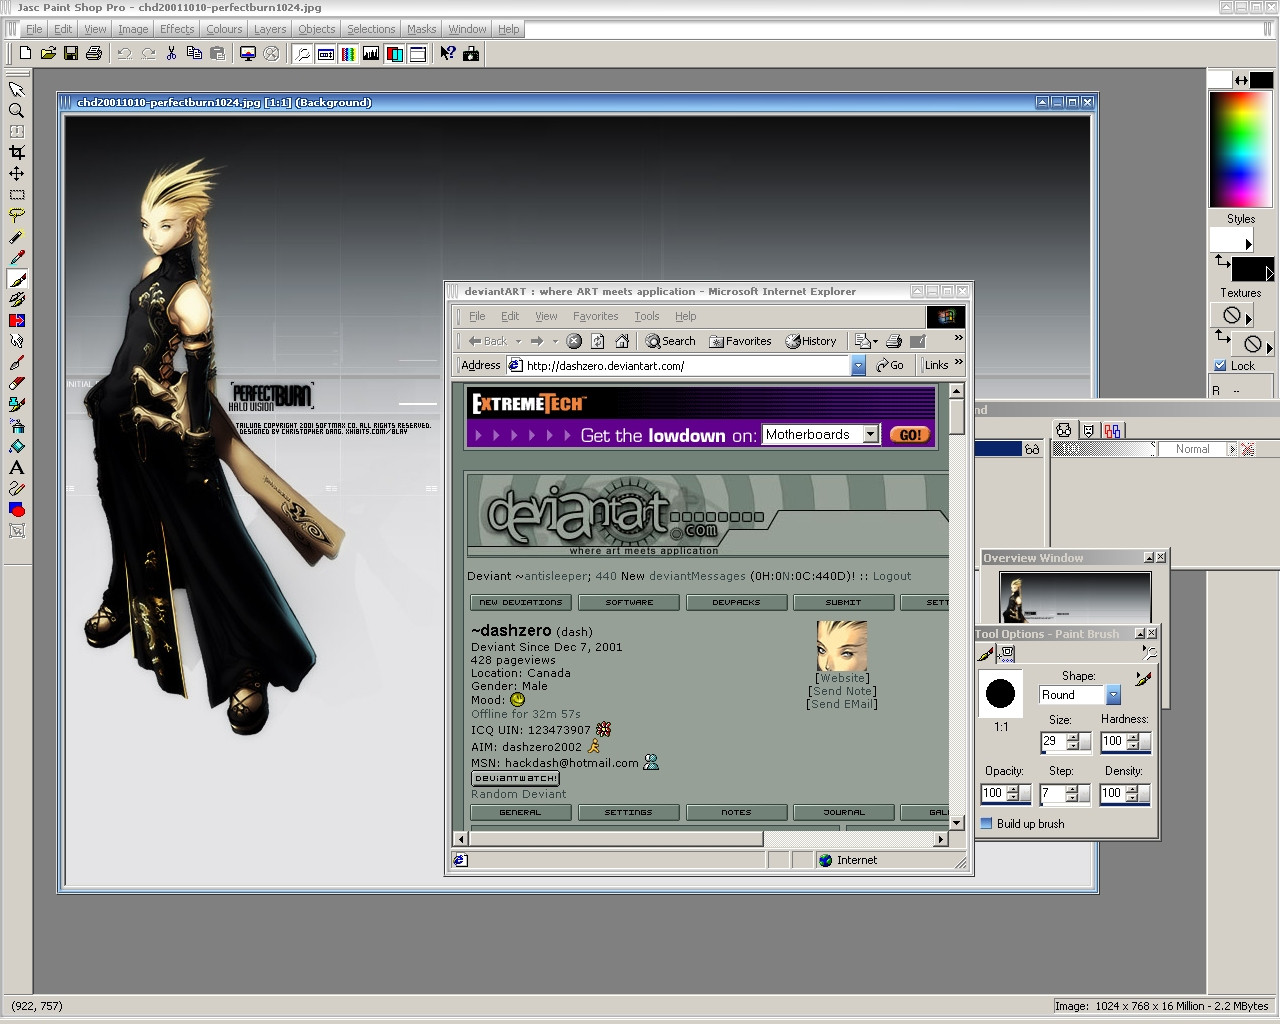This screenshot has height=1024, width=1280.
Task: Select the Mover tool
Action: pyautogui.click(x=17, y=173)
